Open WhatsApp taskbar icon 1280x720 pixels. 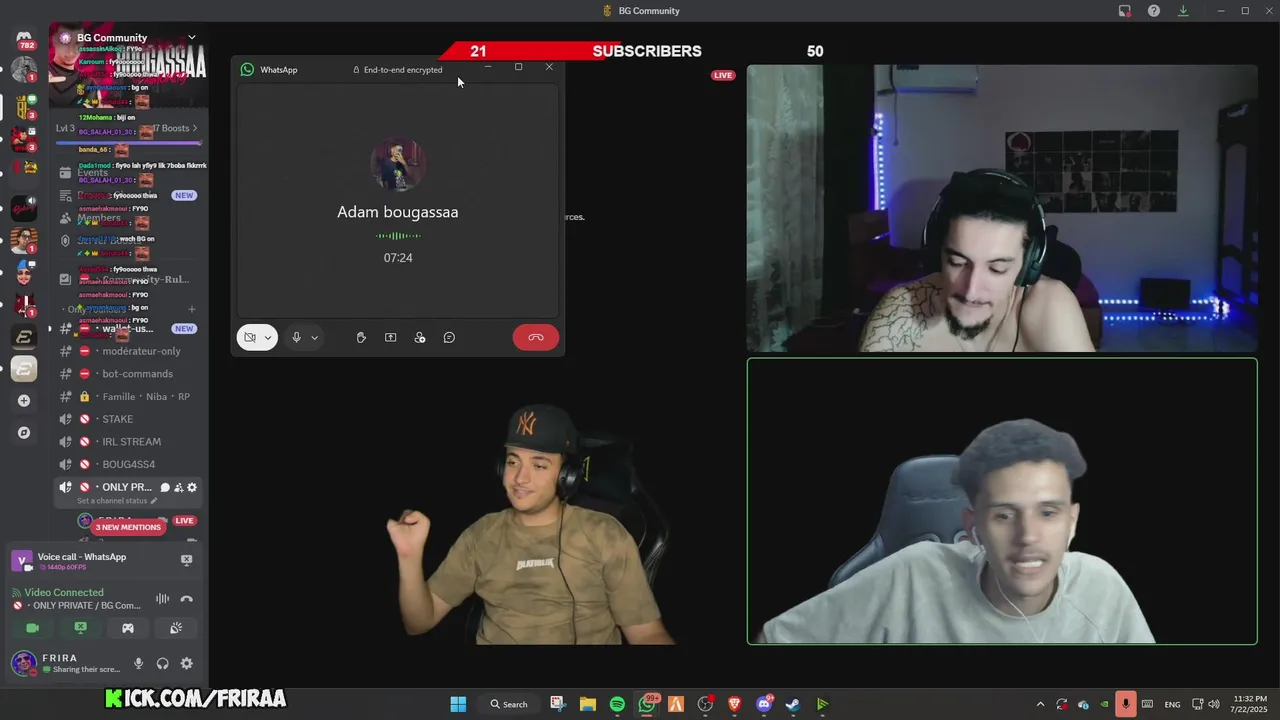647,704
